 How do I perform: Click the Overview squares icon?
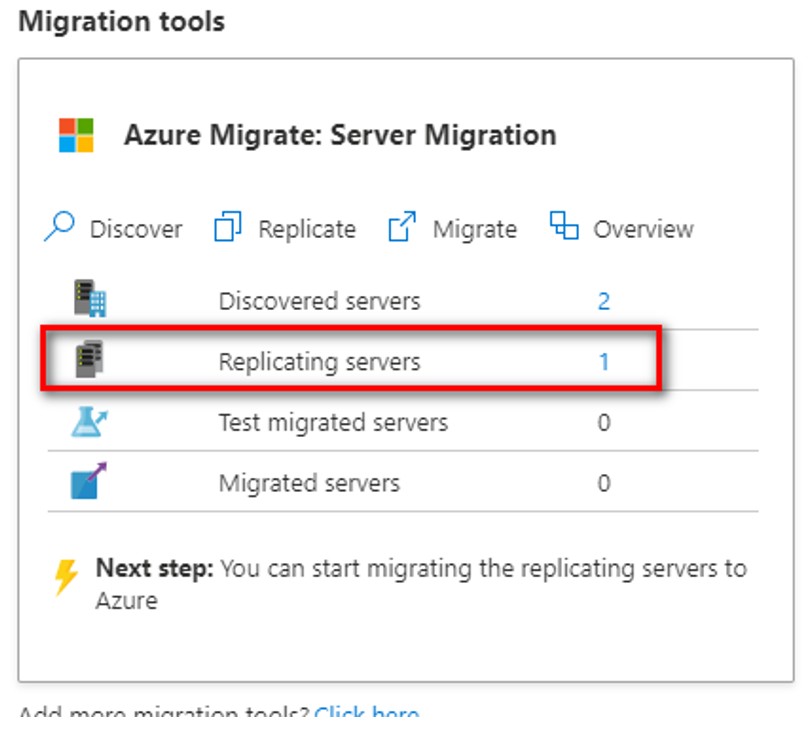(x=564, y=225)
